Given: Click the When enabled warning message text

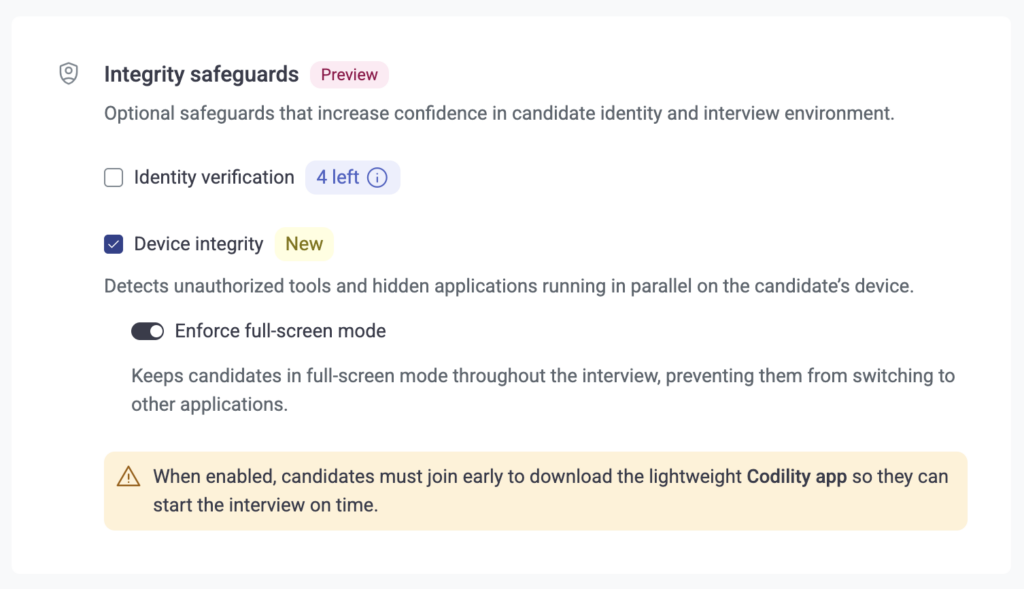Looking at the screenshot, I should tap(551, 490).
